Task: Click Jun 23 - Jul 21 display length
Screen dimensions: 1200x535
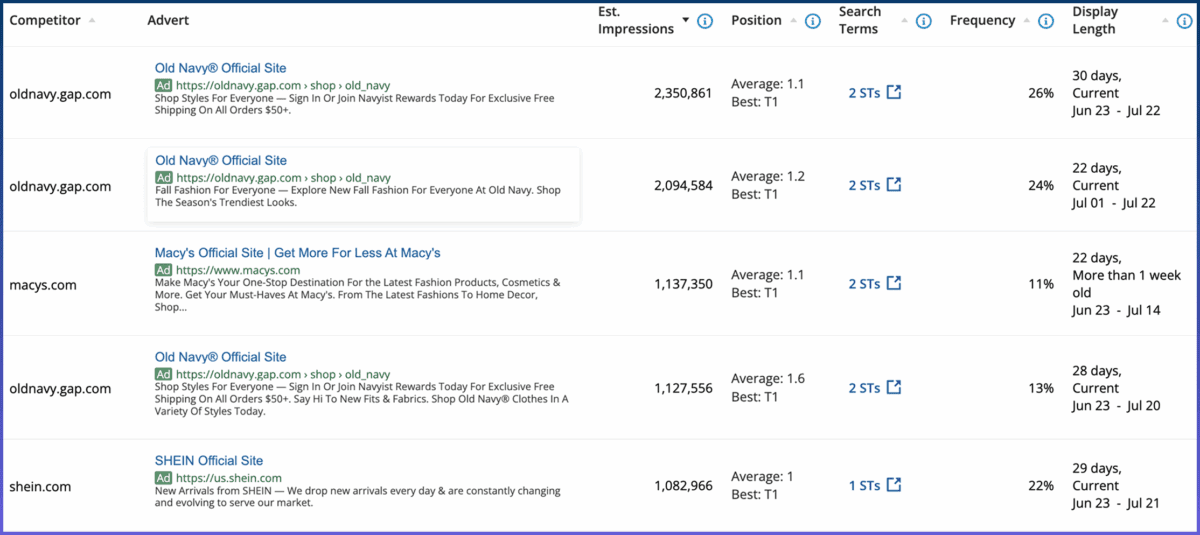Action: pyautogui.click(x=1116, y=503)
